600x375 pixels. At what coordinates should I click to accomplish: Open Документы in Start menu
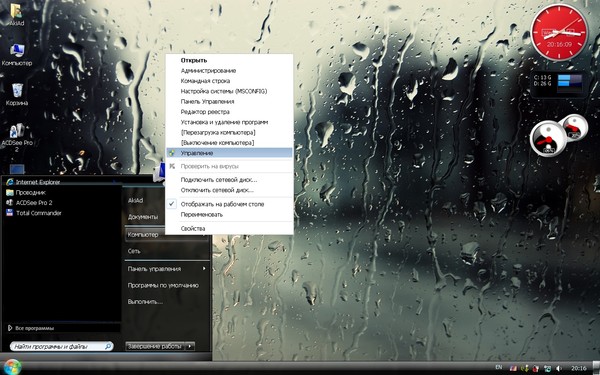pos(143,217)
